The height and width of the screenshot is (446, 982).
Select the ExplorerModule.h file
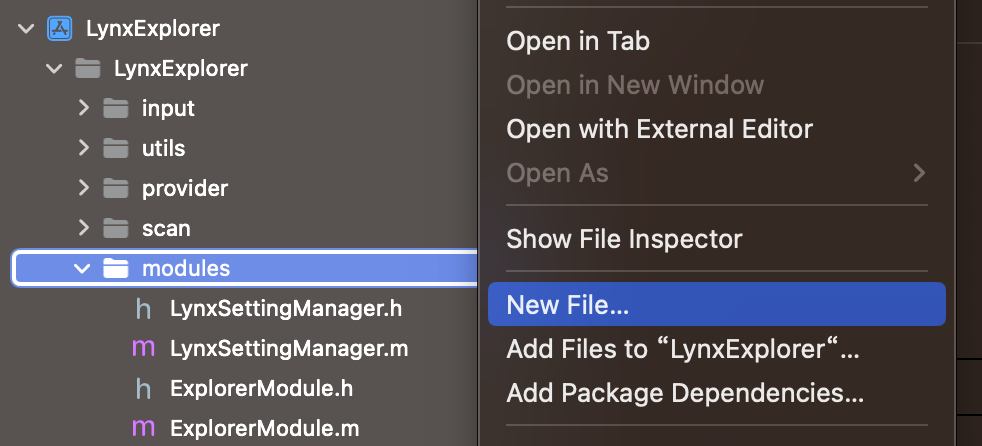pyautogui.click(x=261, y=389)
